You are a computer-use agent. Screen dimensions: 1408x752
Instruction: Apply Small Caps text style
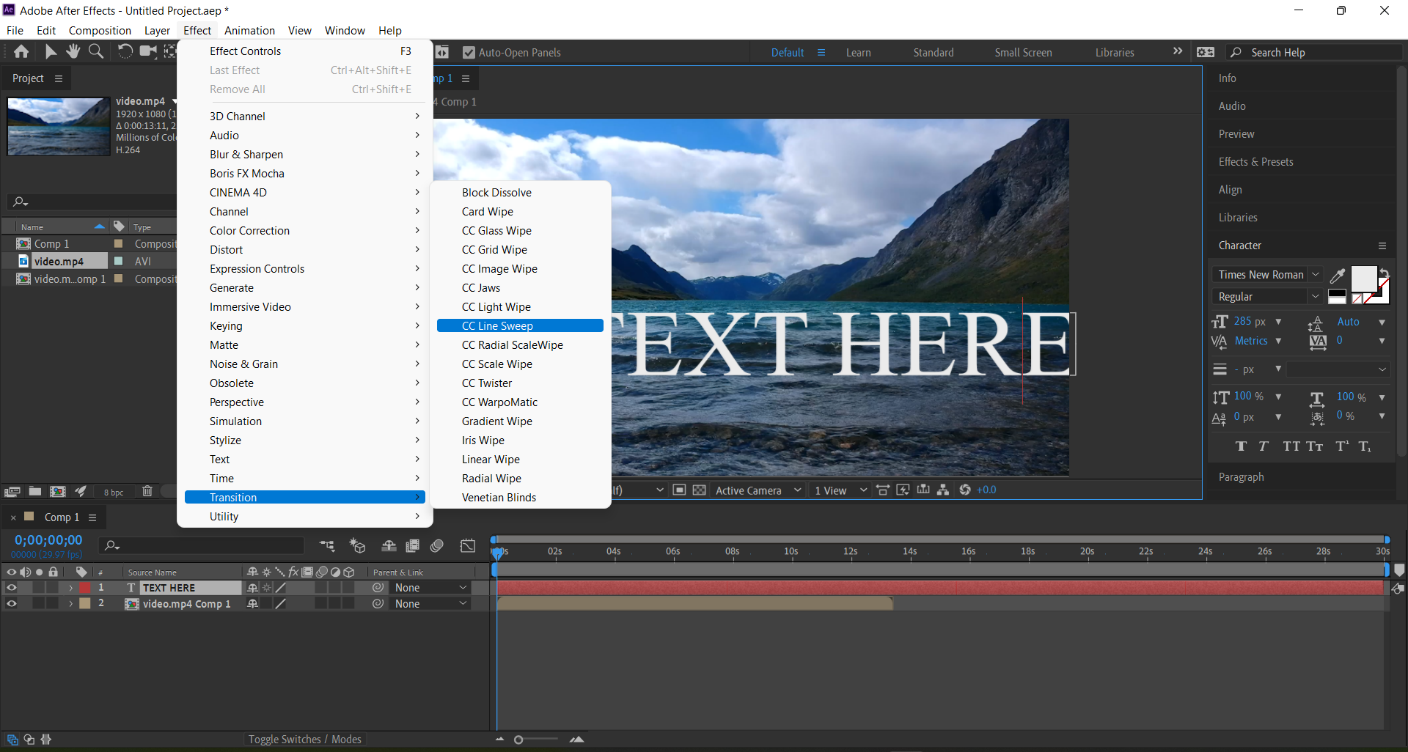click(1317, 446)
